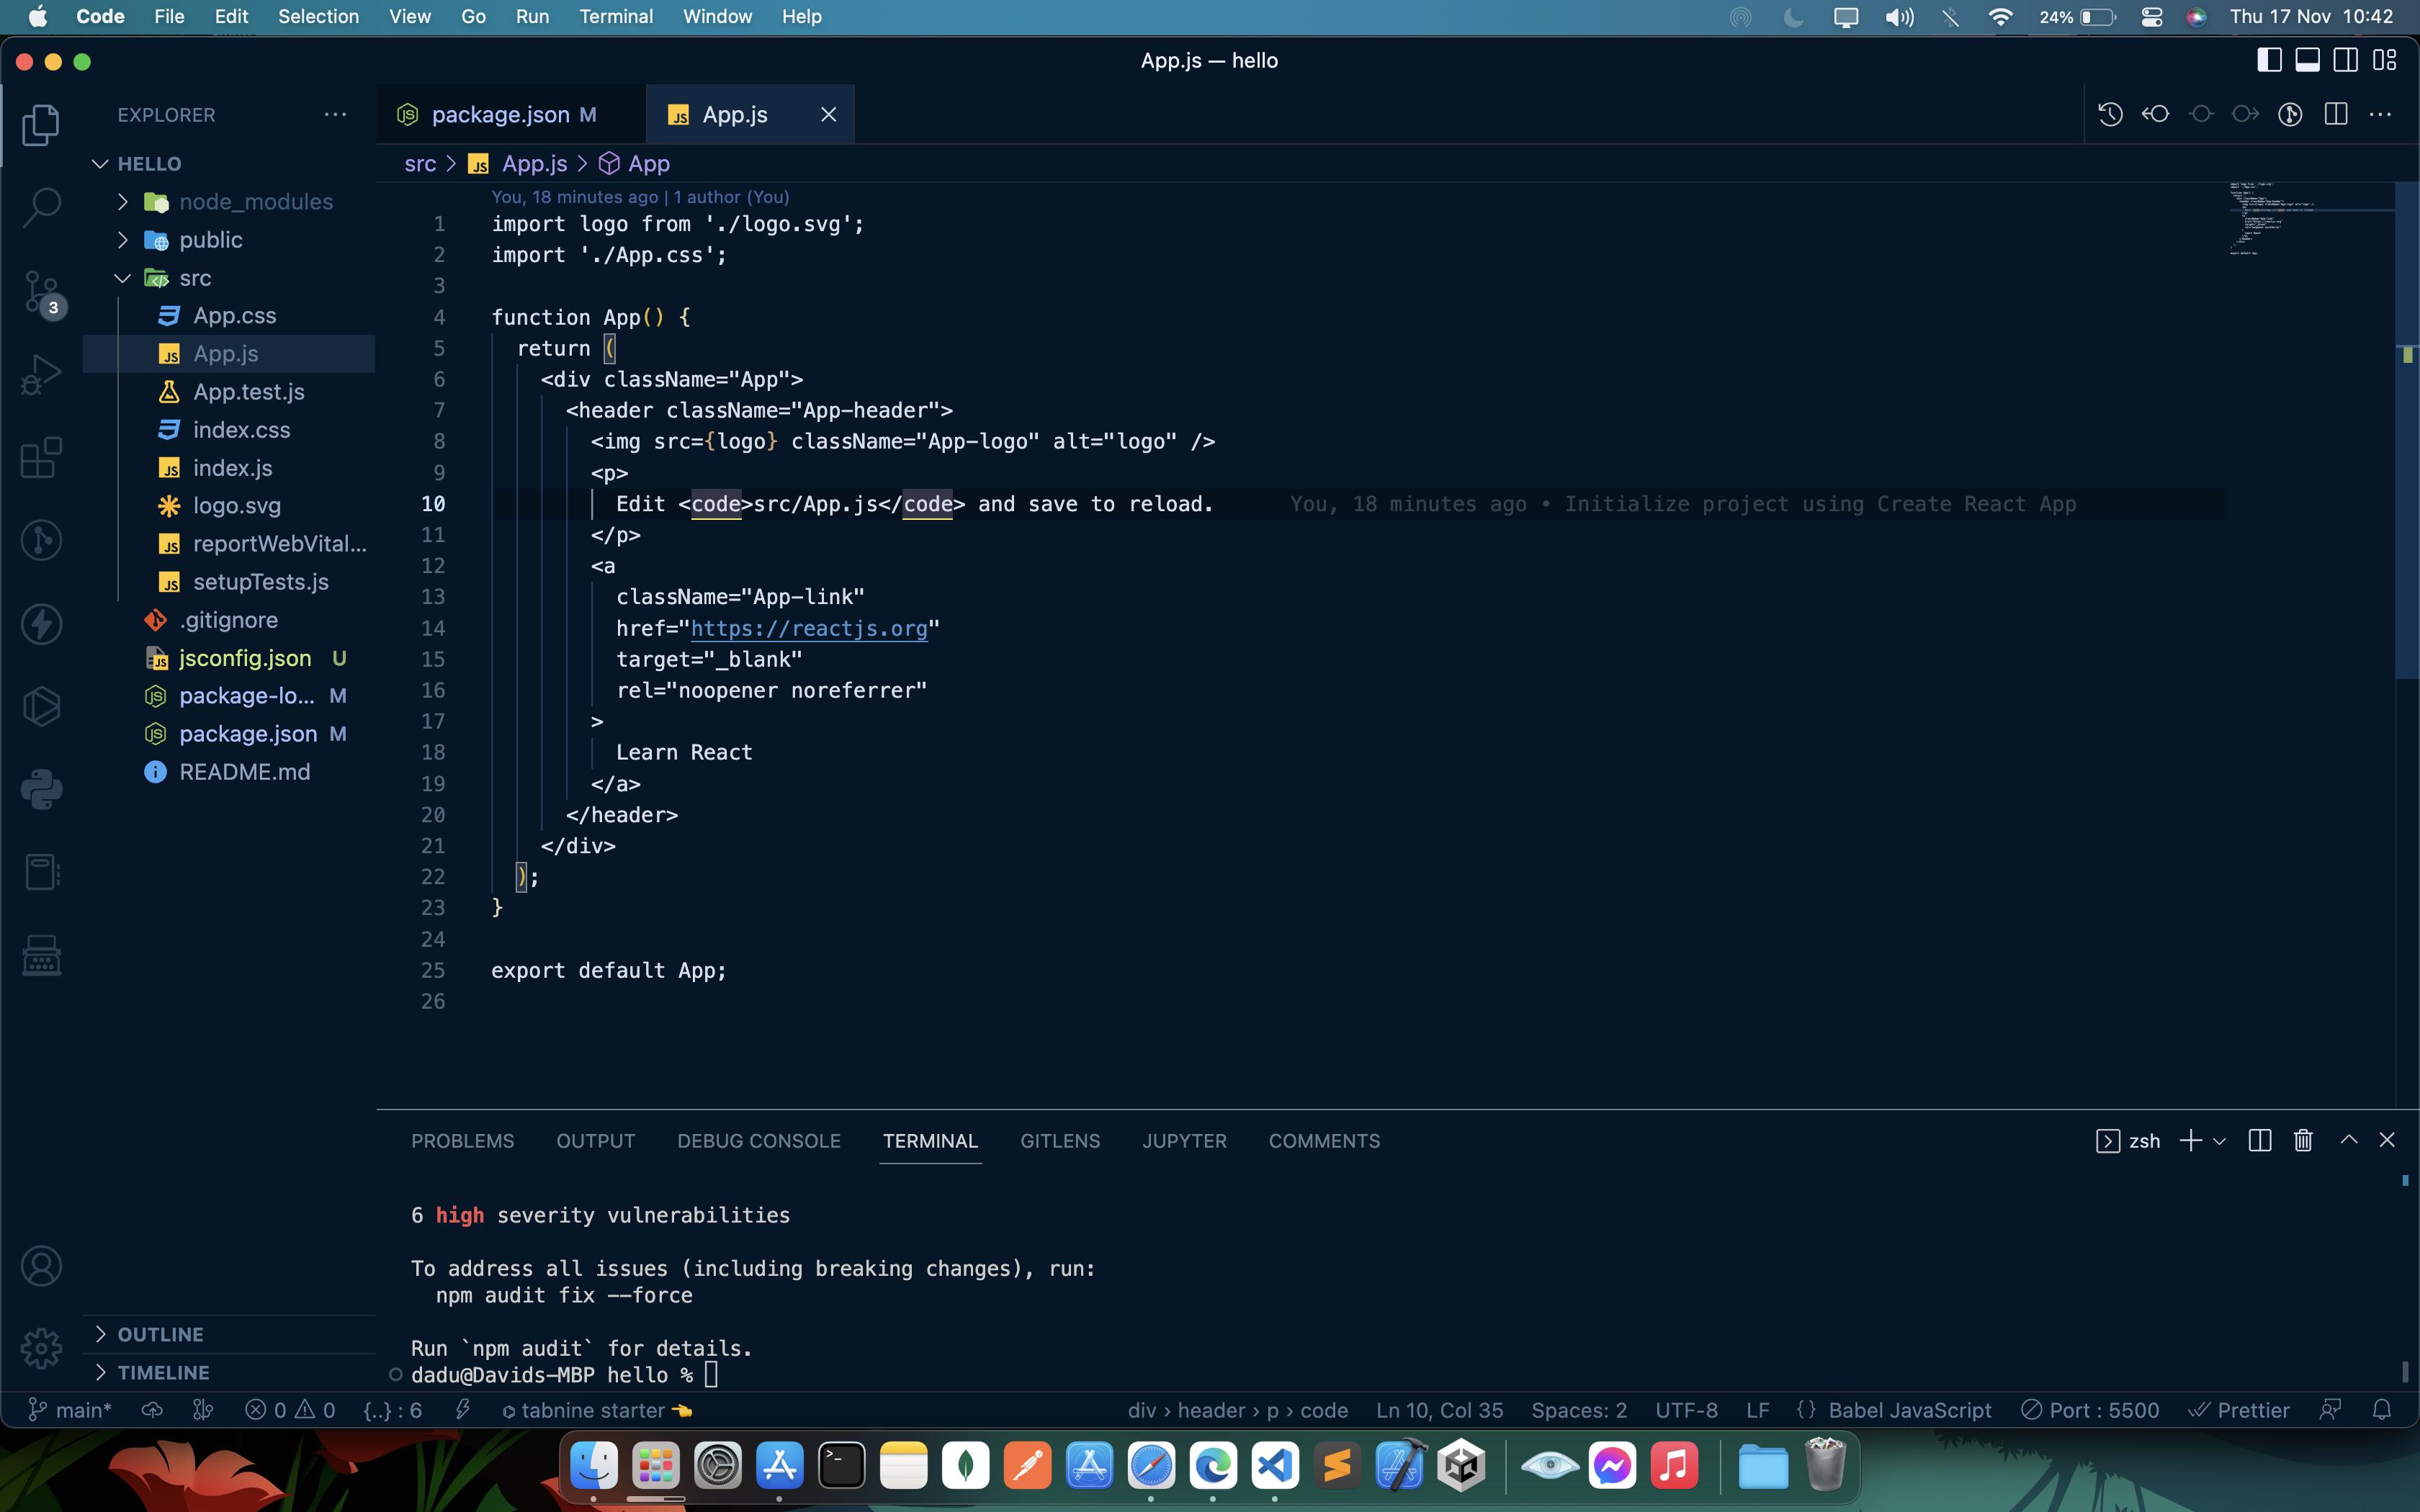Maximize the panel with up chevron
Viewport: 2420px width, 1512px height.
click(x=2349, y=1140)
